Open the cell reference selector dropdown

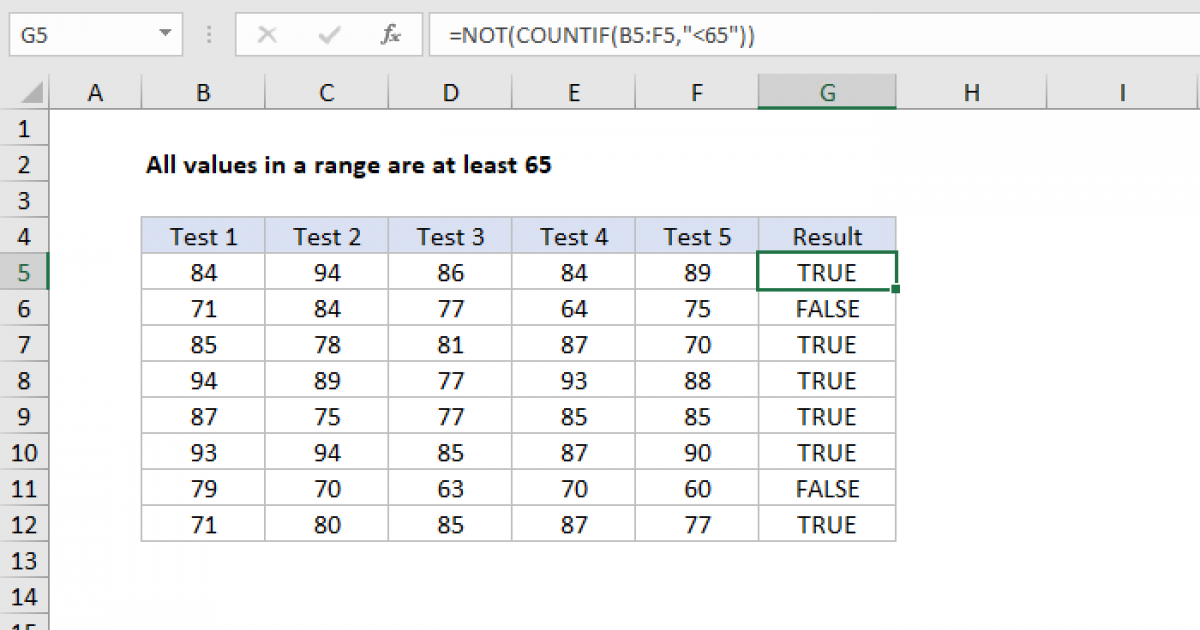tap(165, 33)
